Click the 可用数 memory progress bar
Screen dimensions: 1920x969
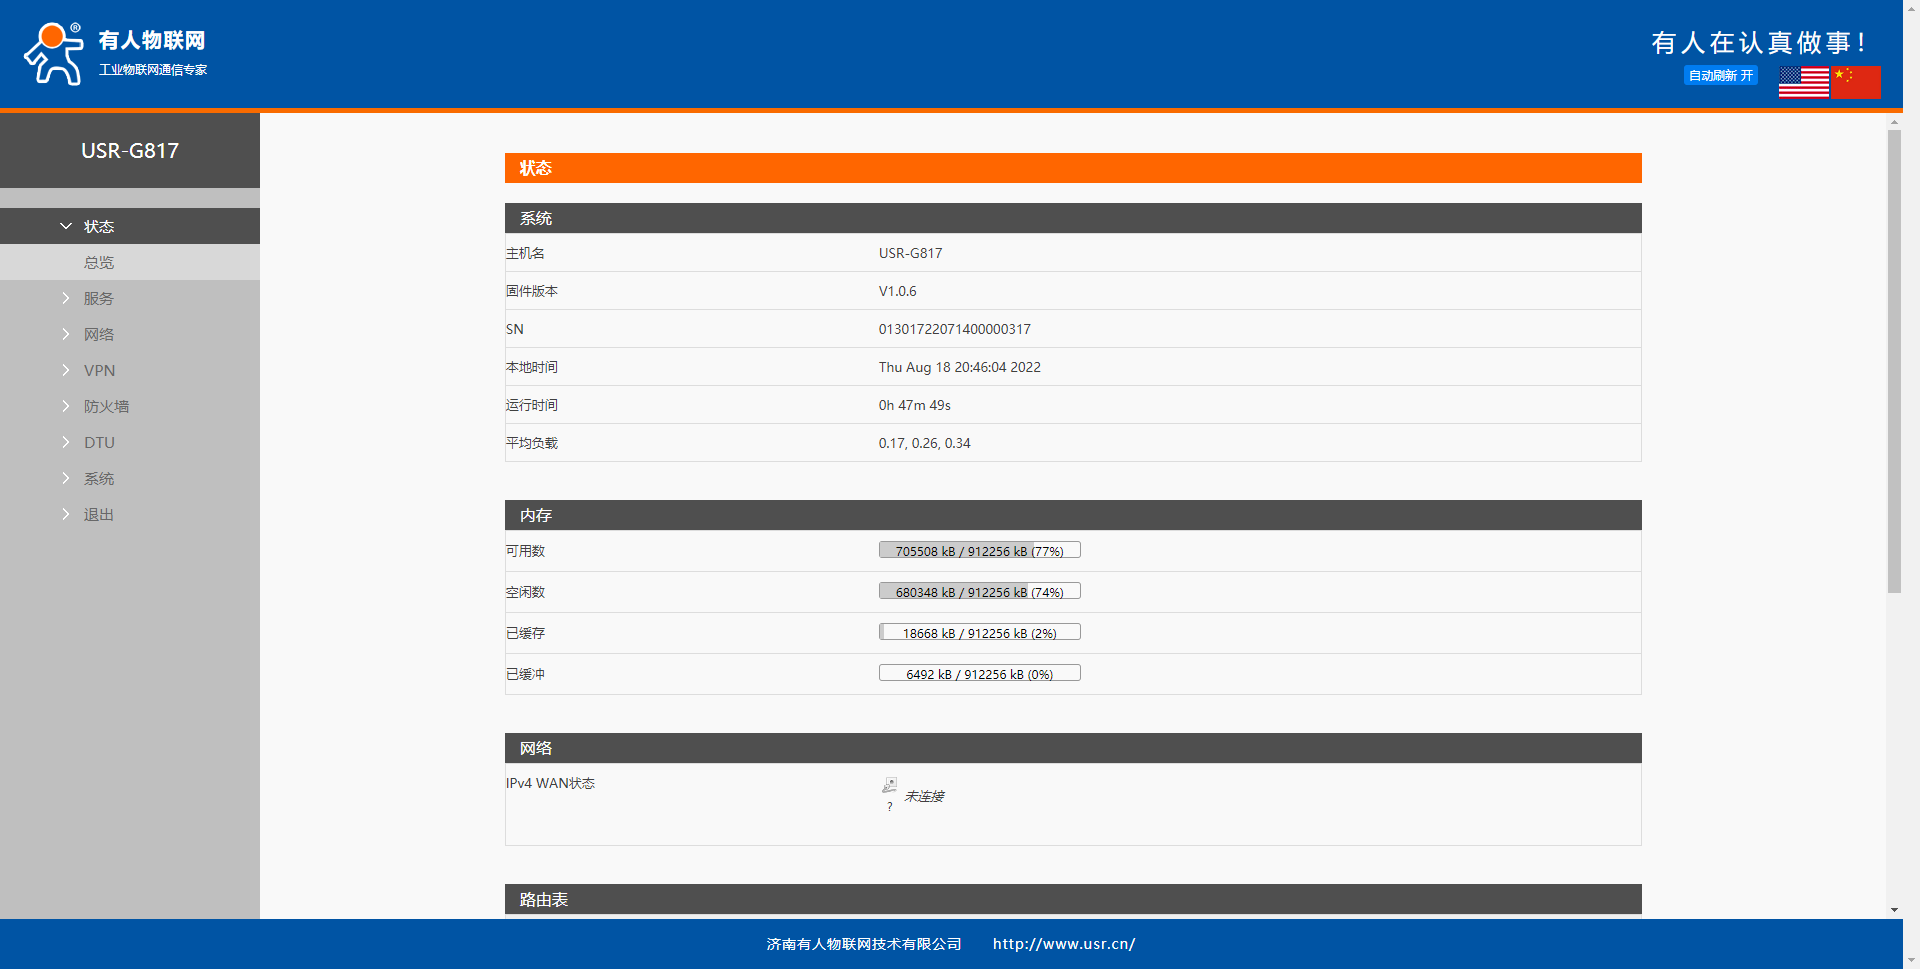[979, 551]
